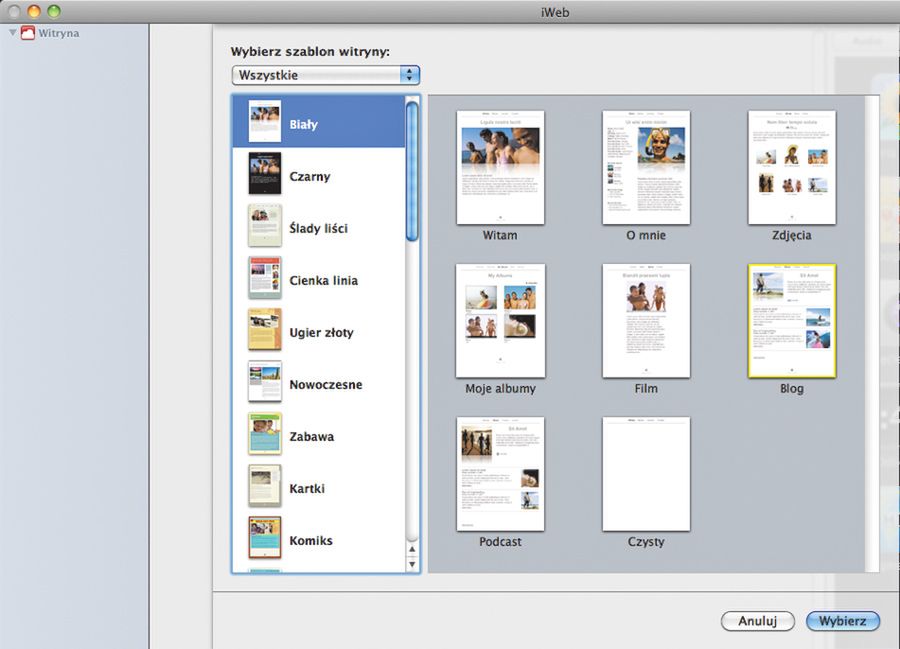
Task: Select the Biały template theme icon
Action: (265, 121)
